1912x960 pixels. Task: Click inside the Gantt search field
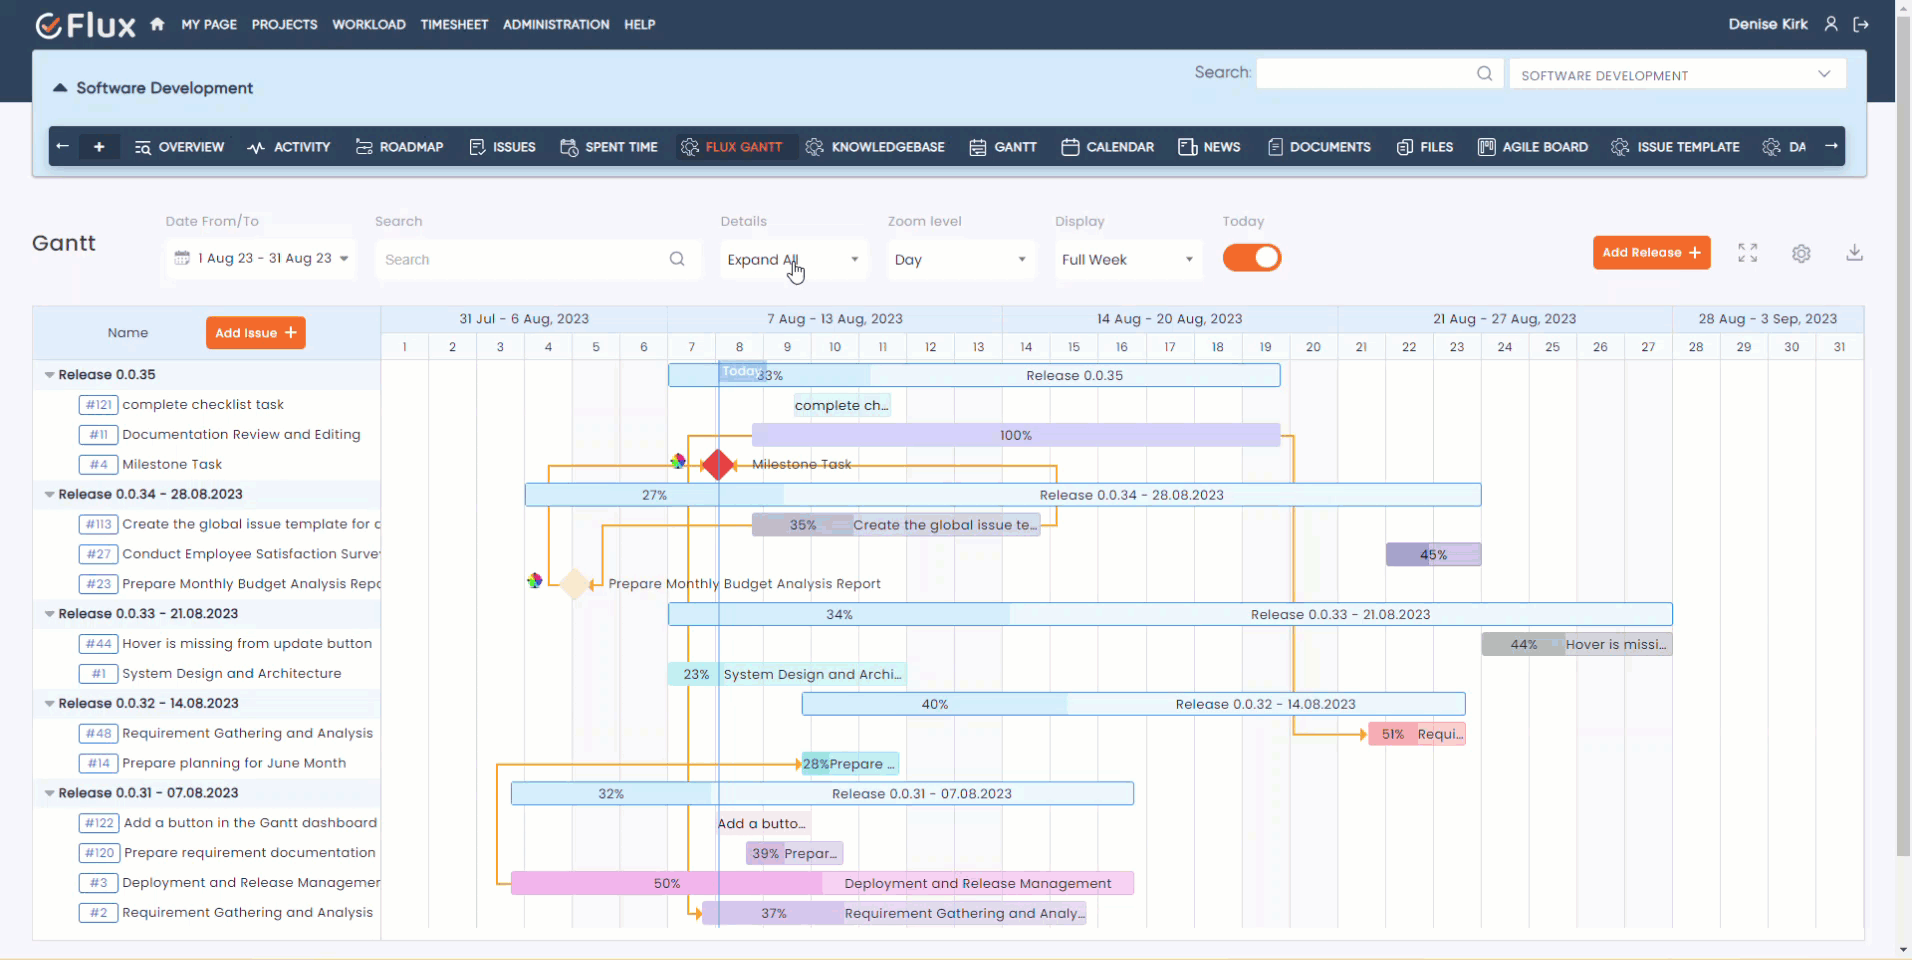pyautogui.click(x=520, y=259)
